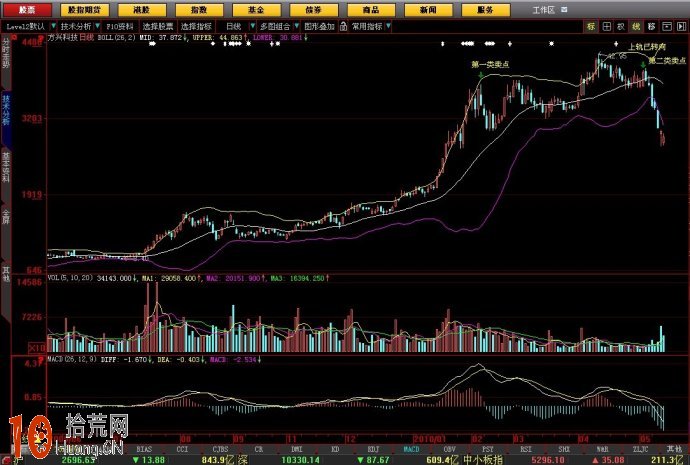The width and height of the screenshot is (690, 465).
Task: Click the 上轨已转向 chart annotation
Action: coord(646,47)
